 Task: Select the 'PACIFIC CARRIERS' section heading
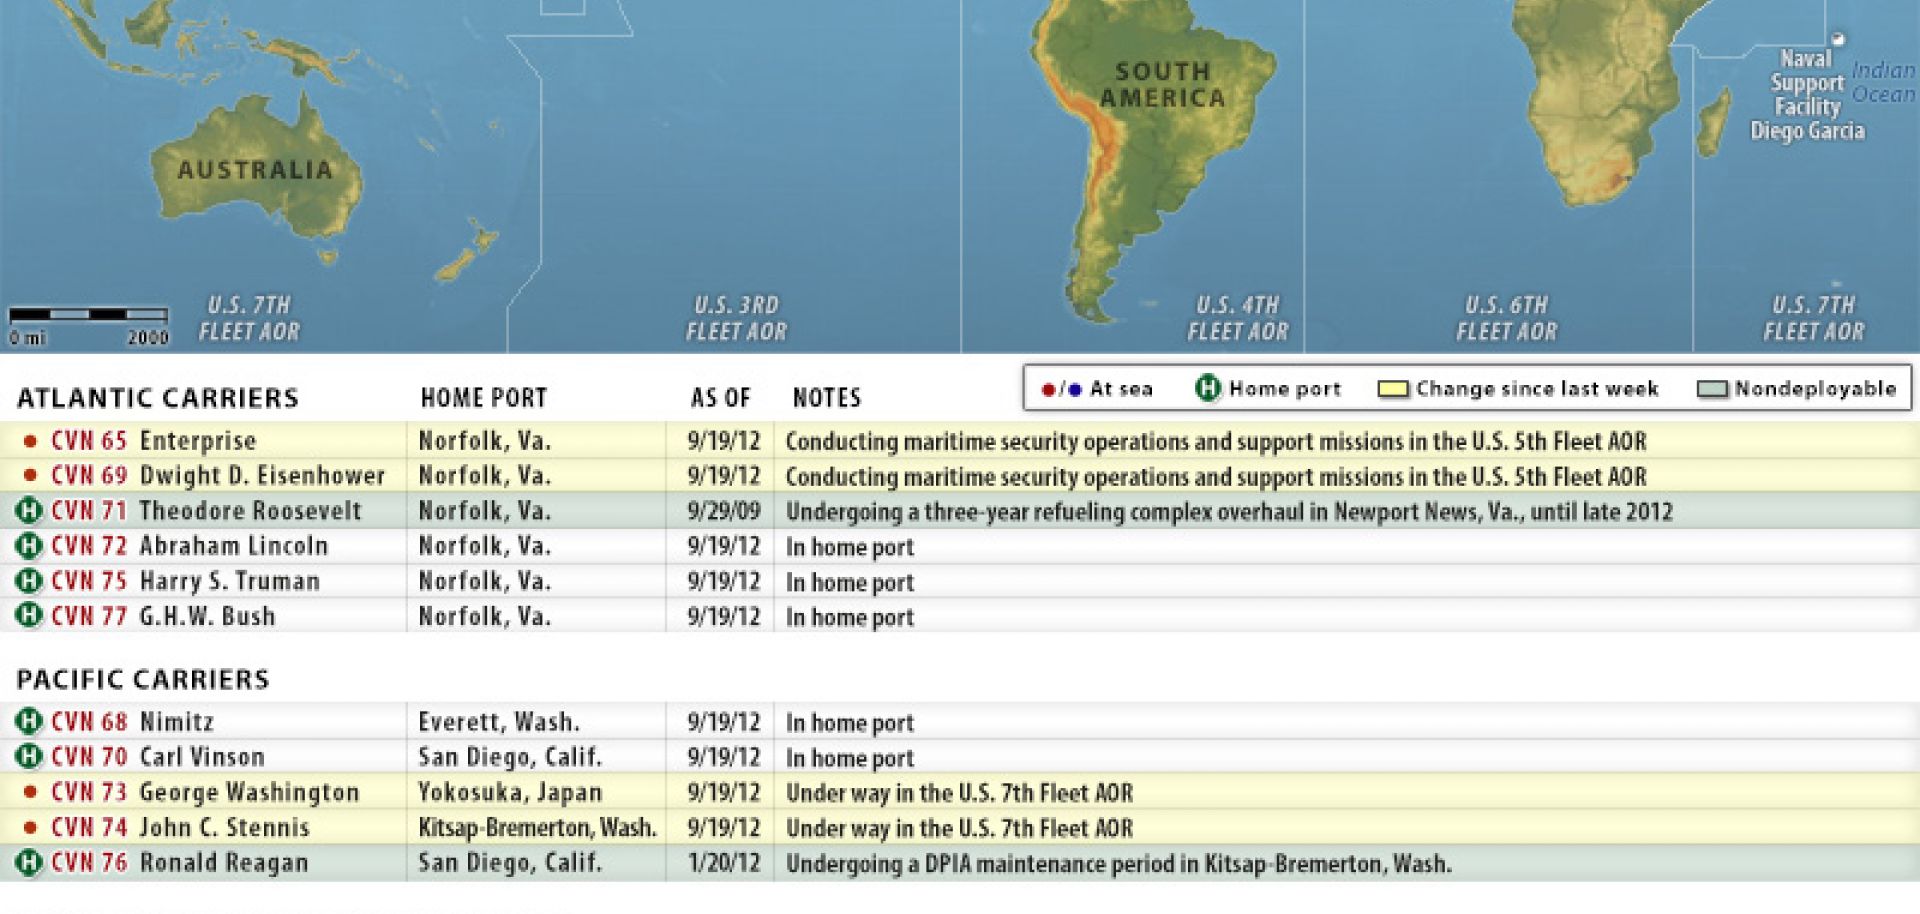143,679
